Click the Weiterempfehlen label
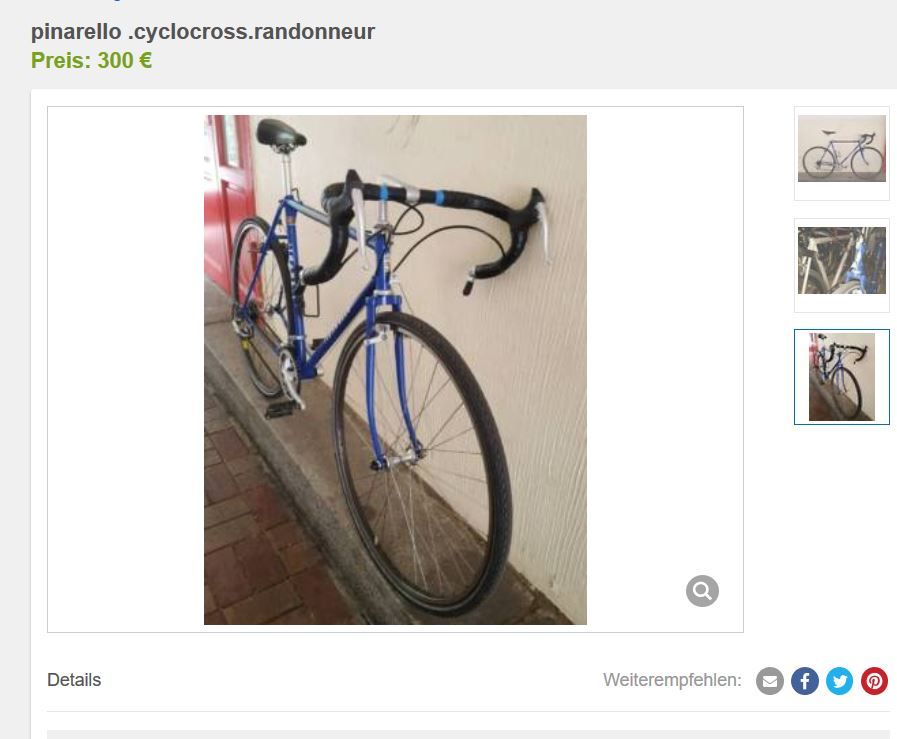 672,680
